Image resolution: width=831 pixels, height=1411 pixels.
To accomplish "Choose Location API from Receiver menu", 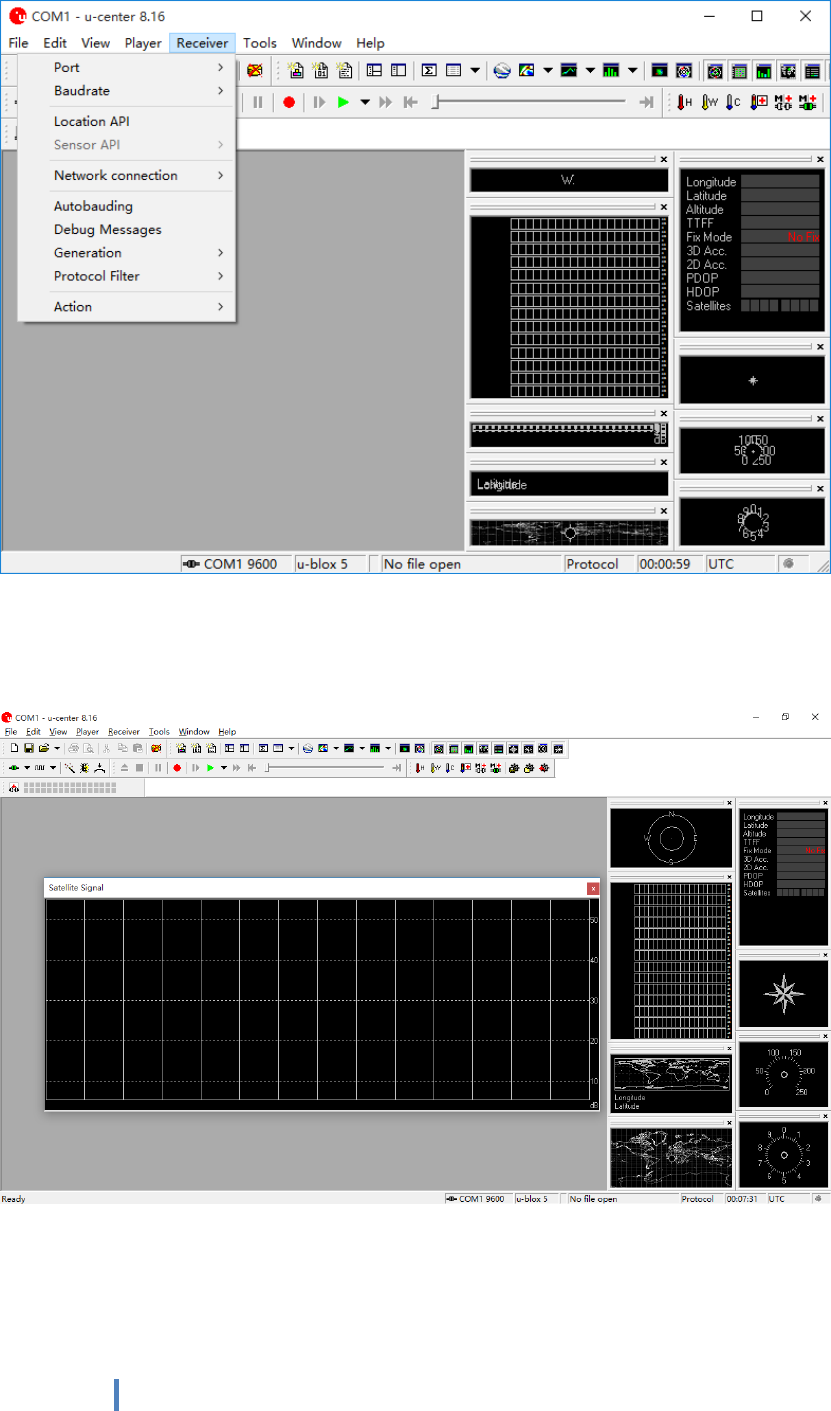I will coord(127,121).
